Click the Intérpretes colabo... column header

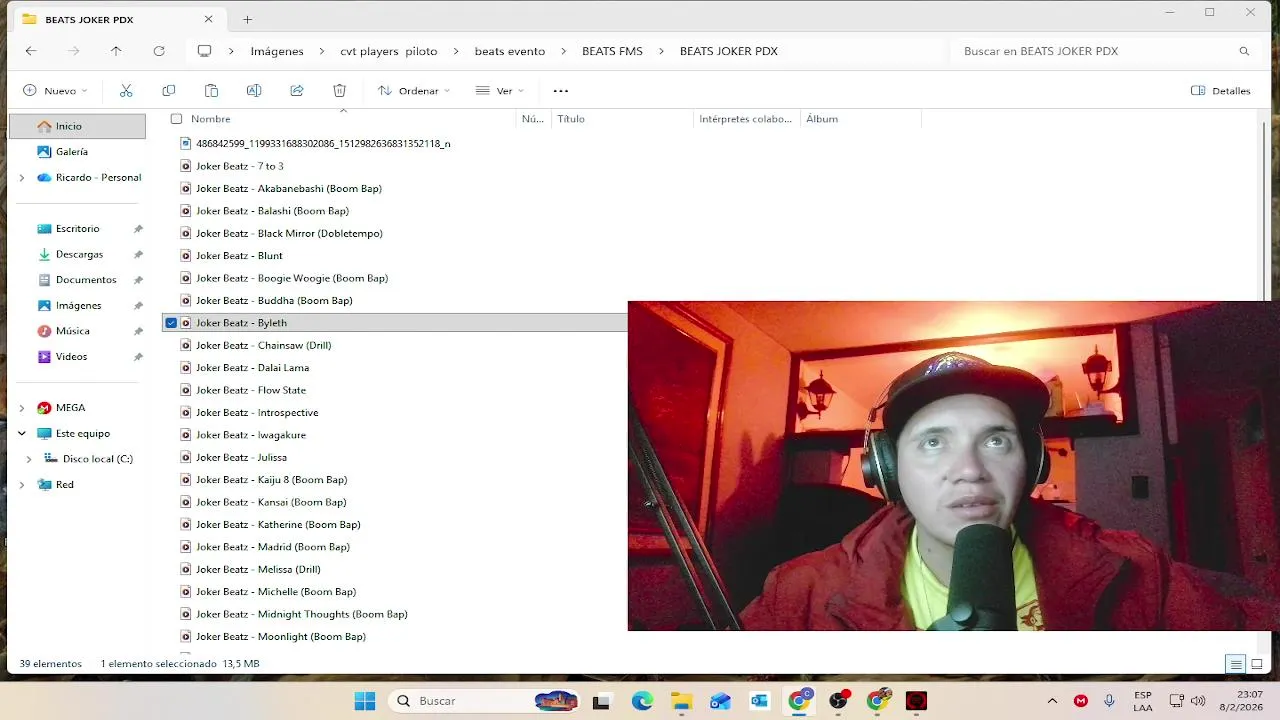745,119
